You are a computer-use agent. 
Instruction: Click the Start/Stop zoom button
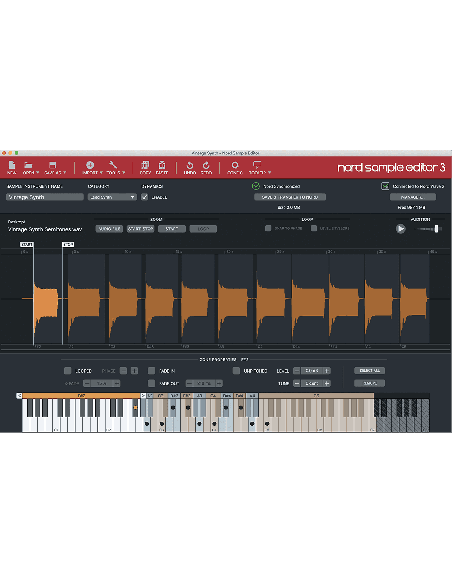(x=140, y=229)
